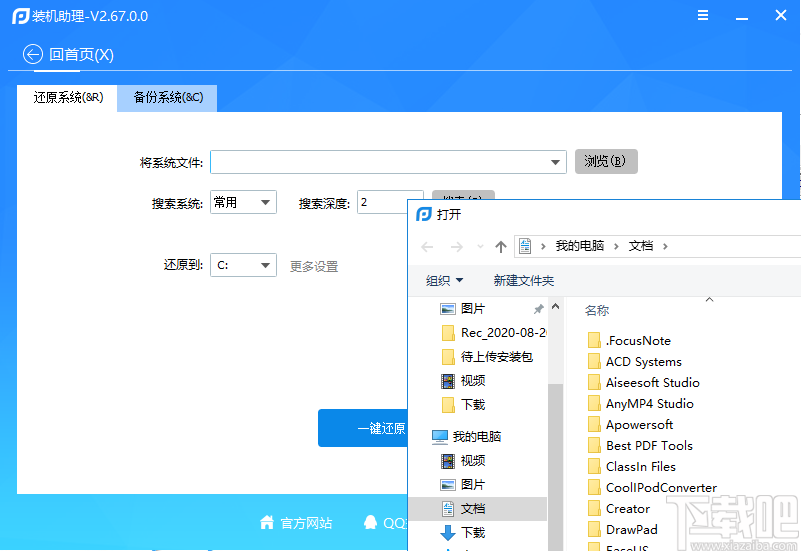This screenshot has height=551, width=801.
Task: Open the 将系统文件 combo box dropdown
Action: pos(555,162)
